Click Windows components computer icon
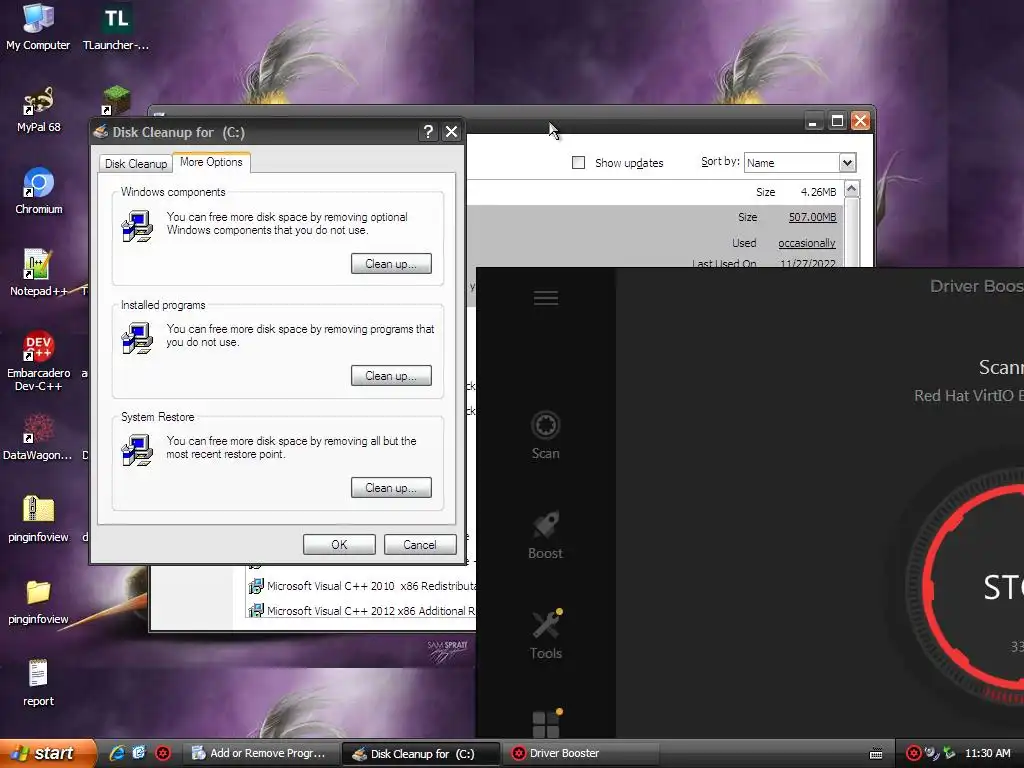 click(x=137, y=226)
